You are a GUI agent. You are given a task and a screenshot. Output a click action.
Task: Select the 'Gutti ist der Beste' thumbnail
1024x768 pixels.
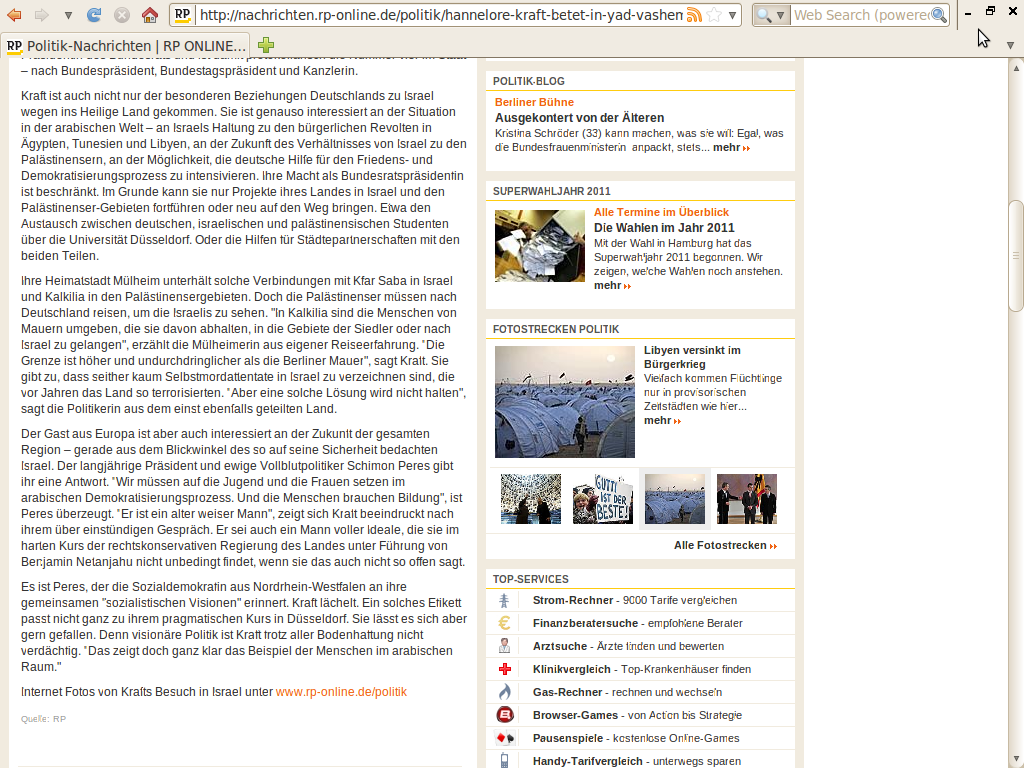[x=603, y=499]
